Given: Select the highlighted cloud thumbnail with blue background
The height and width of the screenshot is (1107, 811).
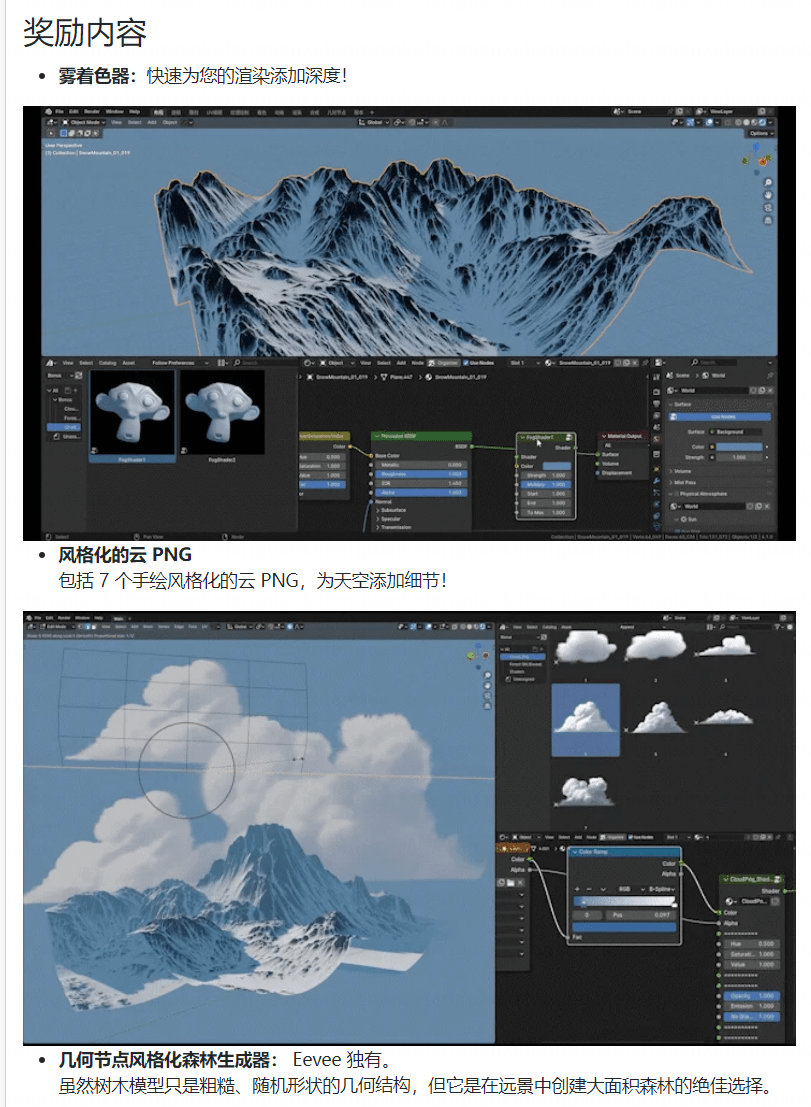Looking at the screenshot, I should [x=586, y=719].
